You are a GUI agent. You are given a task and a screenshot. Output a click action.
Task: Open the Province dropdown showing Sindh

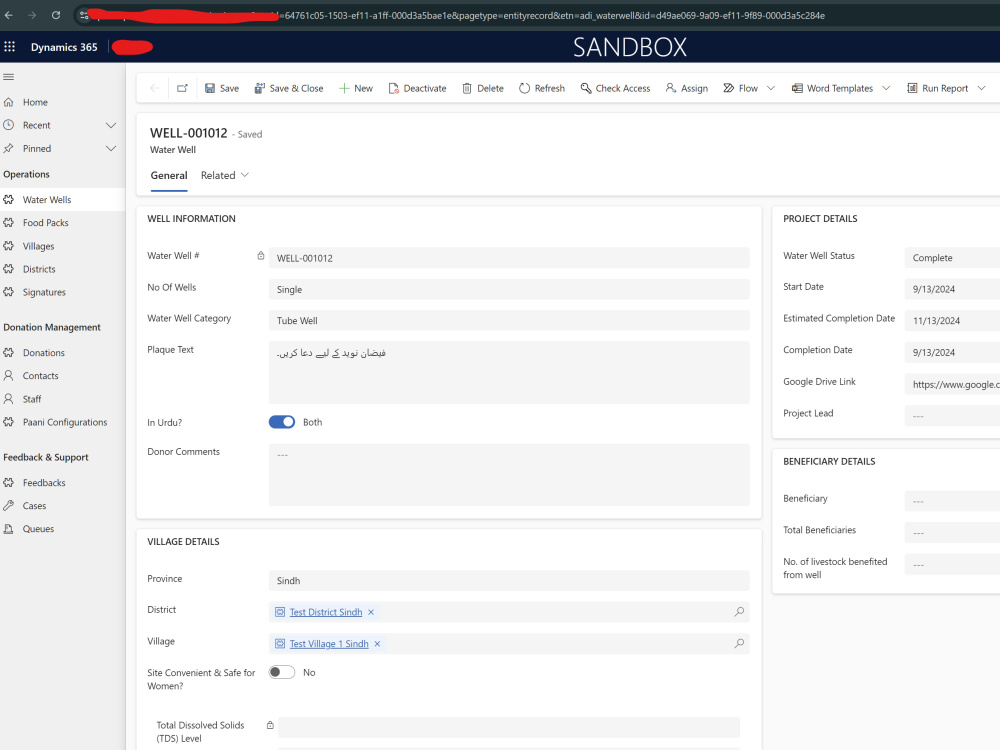[x=509, y=580]
